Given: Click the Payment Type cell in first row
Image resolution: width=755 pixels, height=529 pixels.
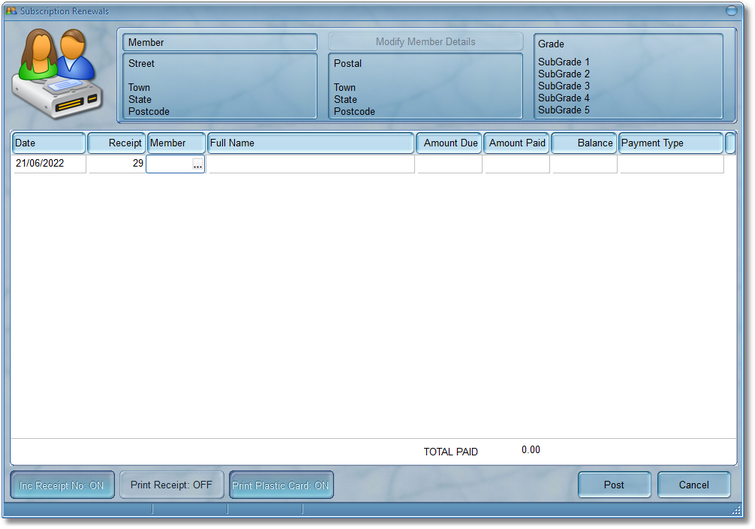Looking at the screenshot, I should tap(670, 164).
